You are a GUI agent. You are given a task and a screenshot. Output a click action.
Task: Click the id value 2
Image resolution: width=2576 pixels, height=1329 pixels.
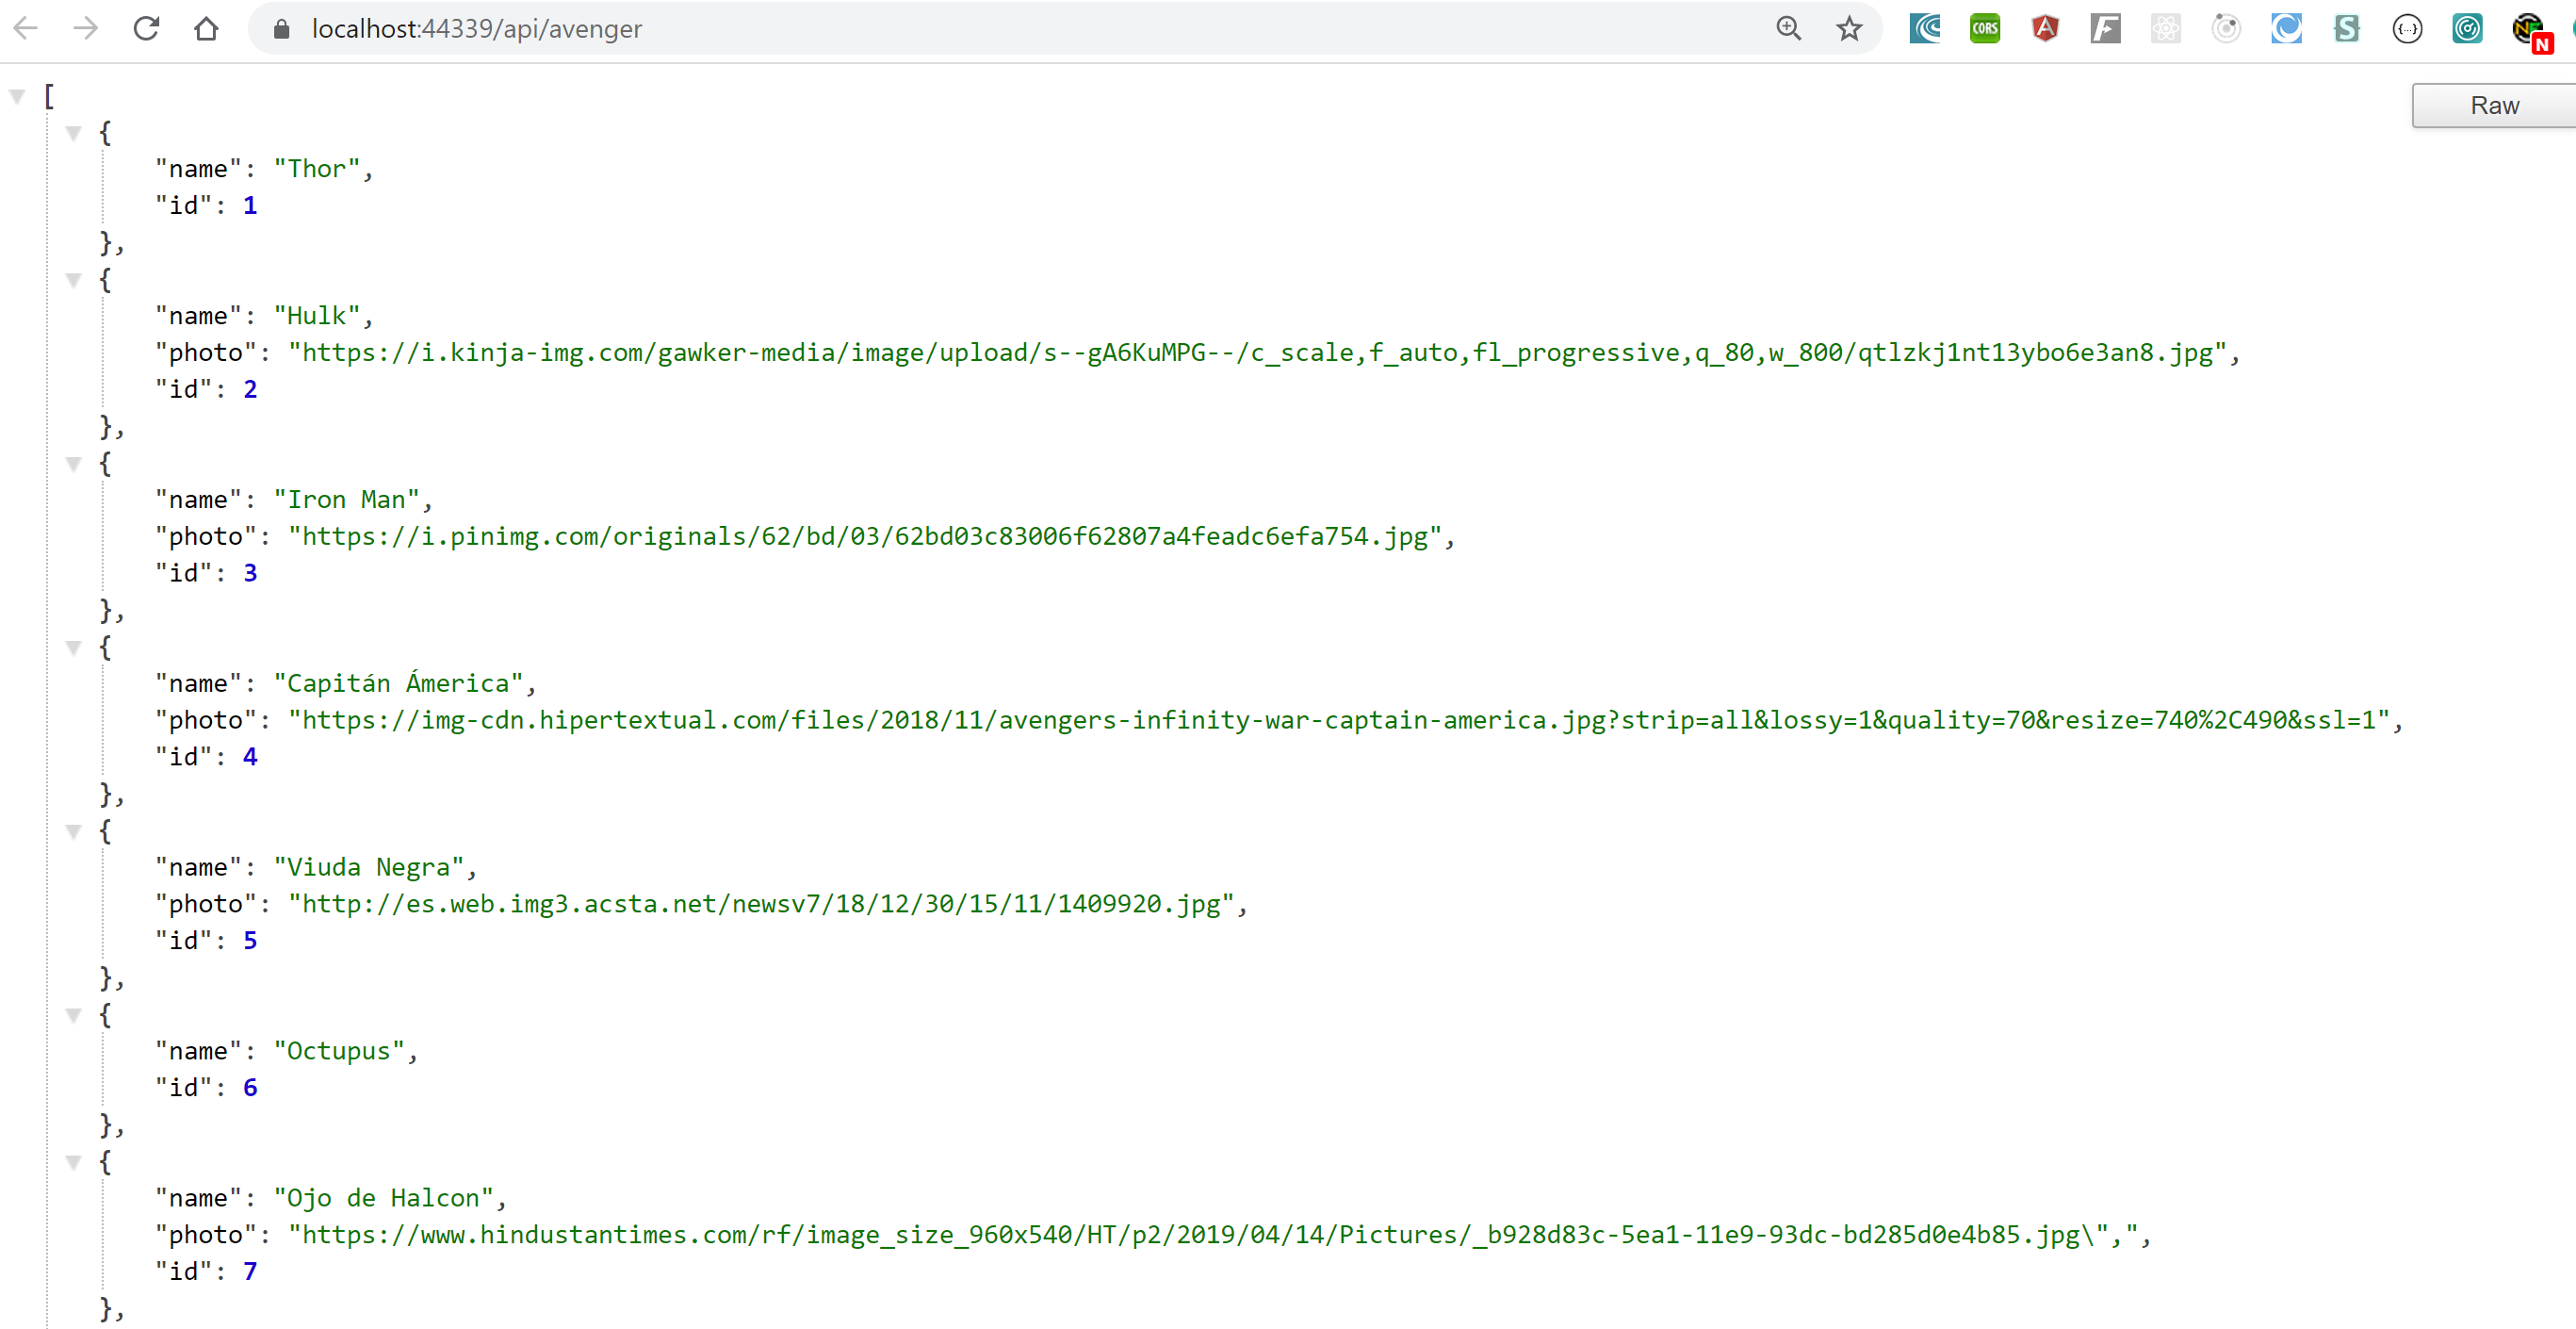click(x=250, y=390)
